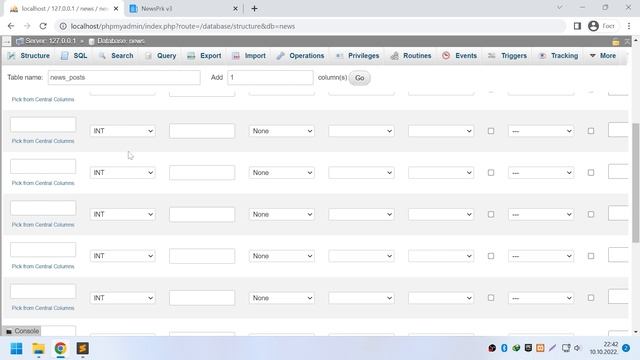Open the Chrome profile avatar
The image size is (640, 360).
point(593,26)
